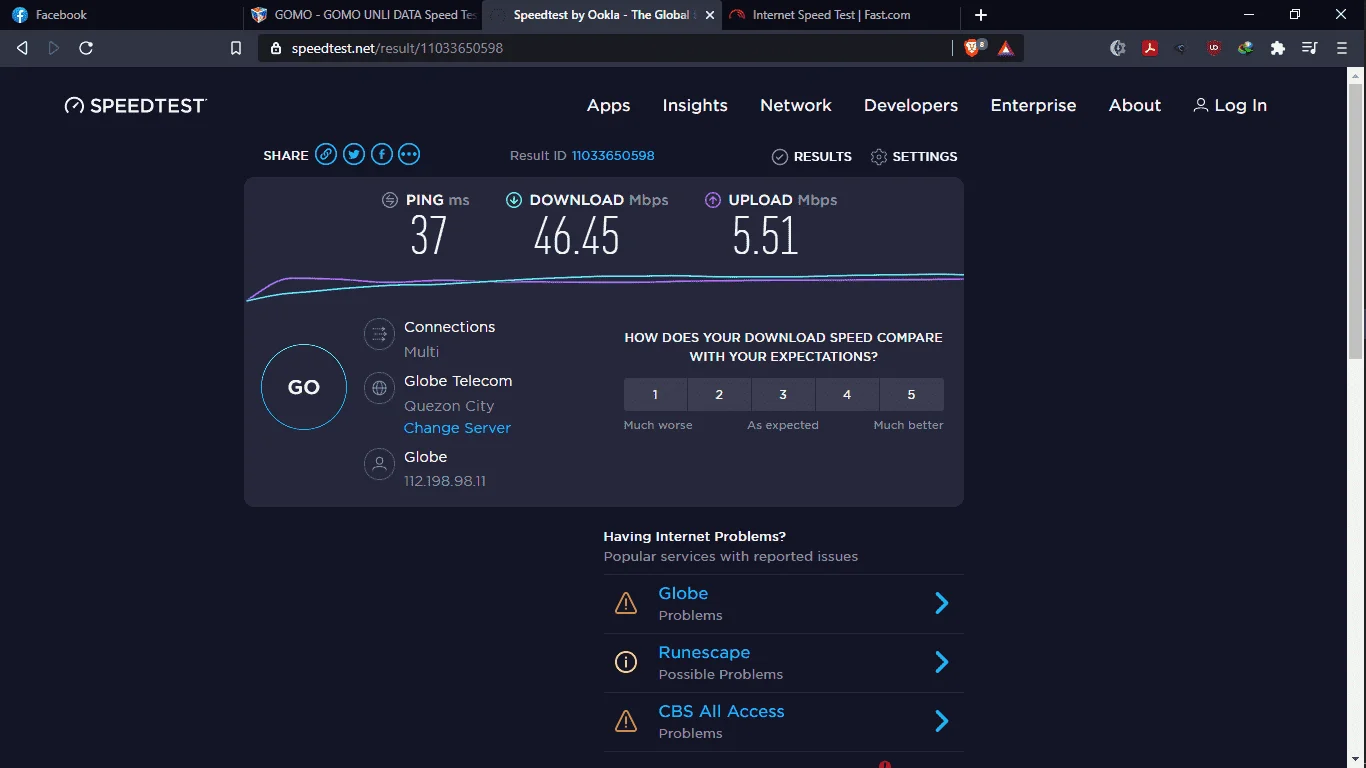Open the media playlist control icon
This screenshot has width=1366, height=768.
pos(1310,48)
